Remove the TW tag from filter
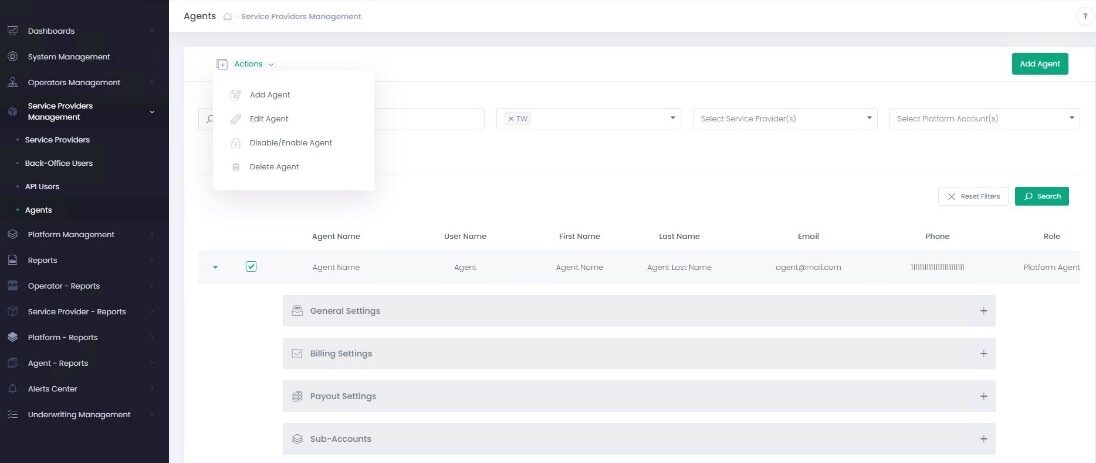The image size is (1096, 463). (x=511, y=119)
